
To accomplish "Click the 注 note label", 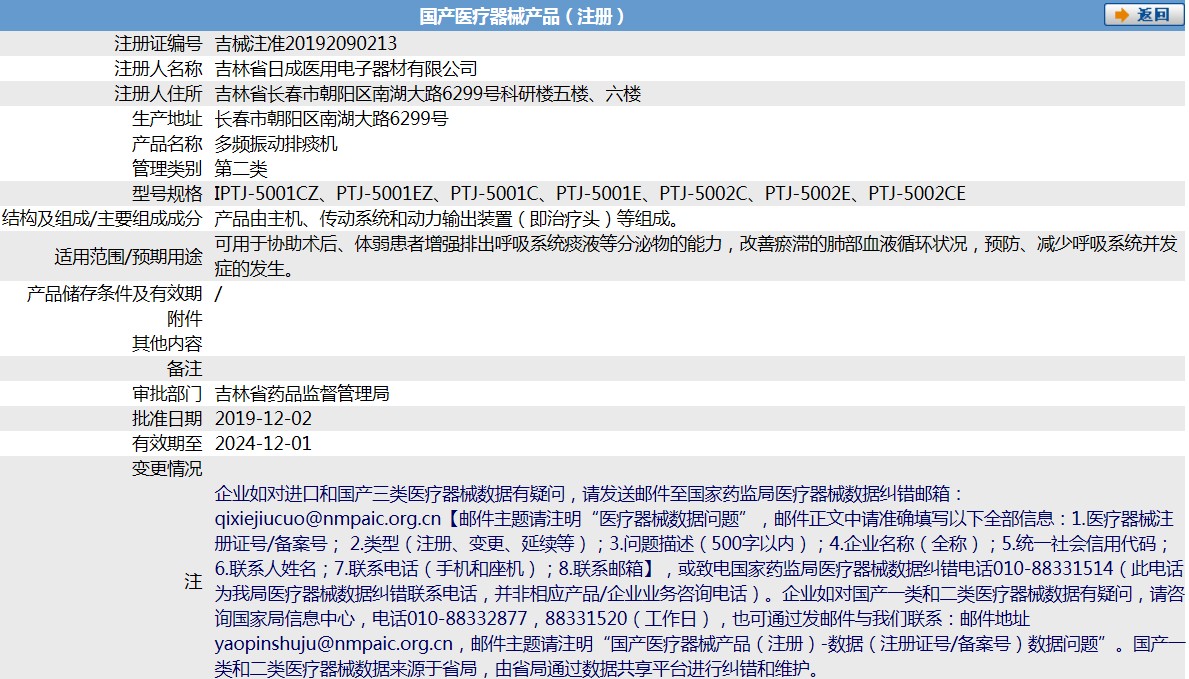I will [x=193, y=582].
